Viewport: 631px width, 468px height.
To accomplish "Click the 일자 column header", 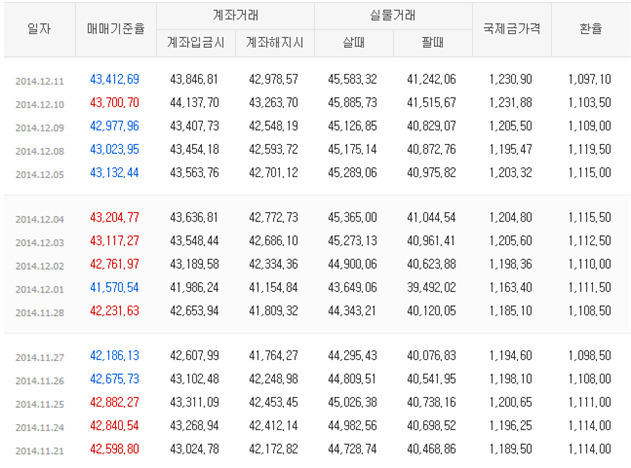I will [x=39, y=29].
